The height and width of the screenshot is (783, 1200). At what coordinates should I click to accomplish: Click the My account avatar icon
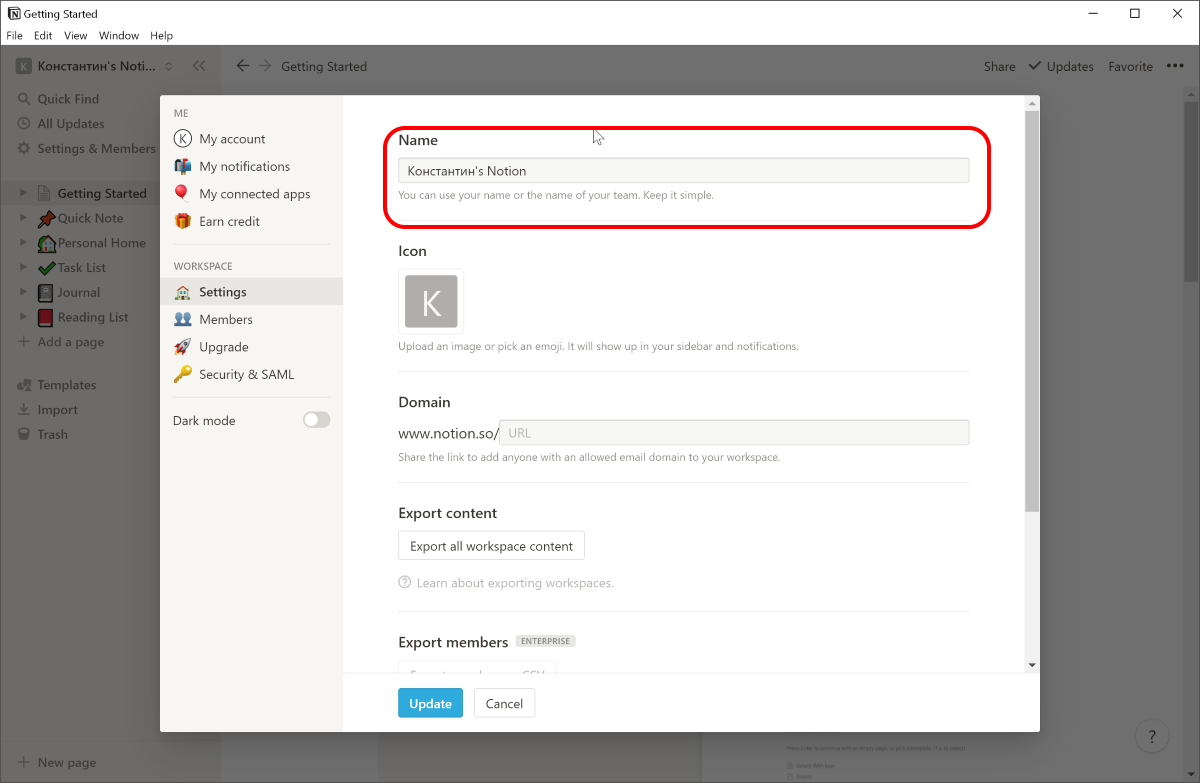182,139
